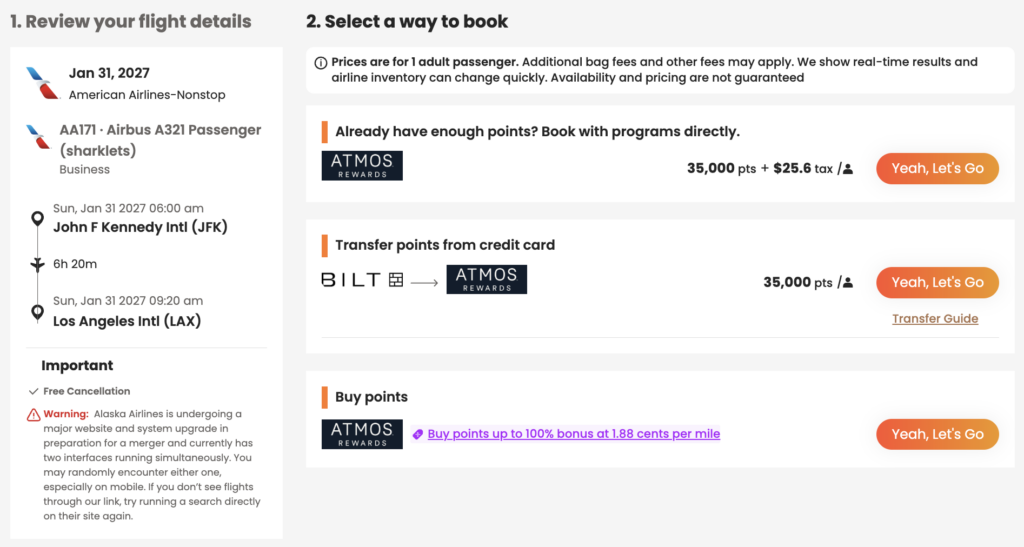Click the airplane icon beside 6h 20m
Screen dimensions: 1024x547
click(38, 264)
